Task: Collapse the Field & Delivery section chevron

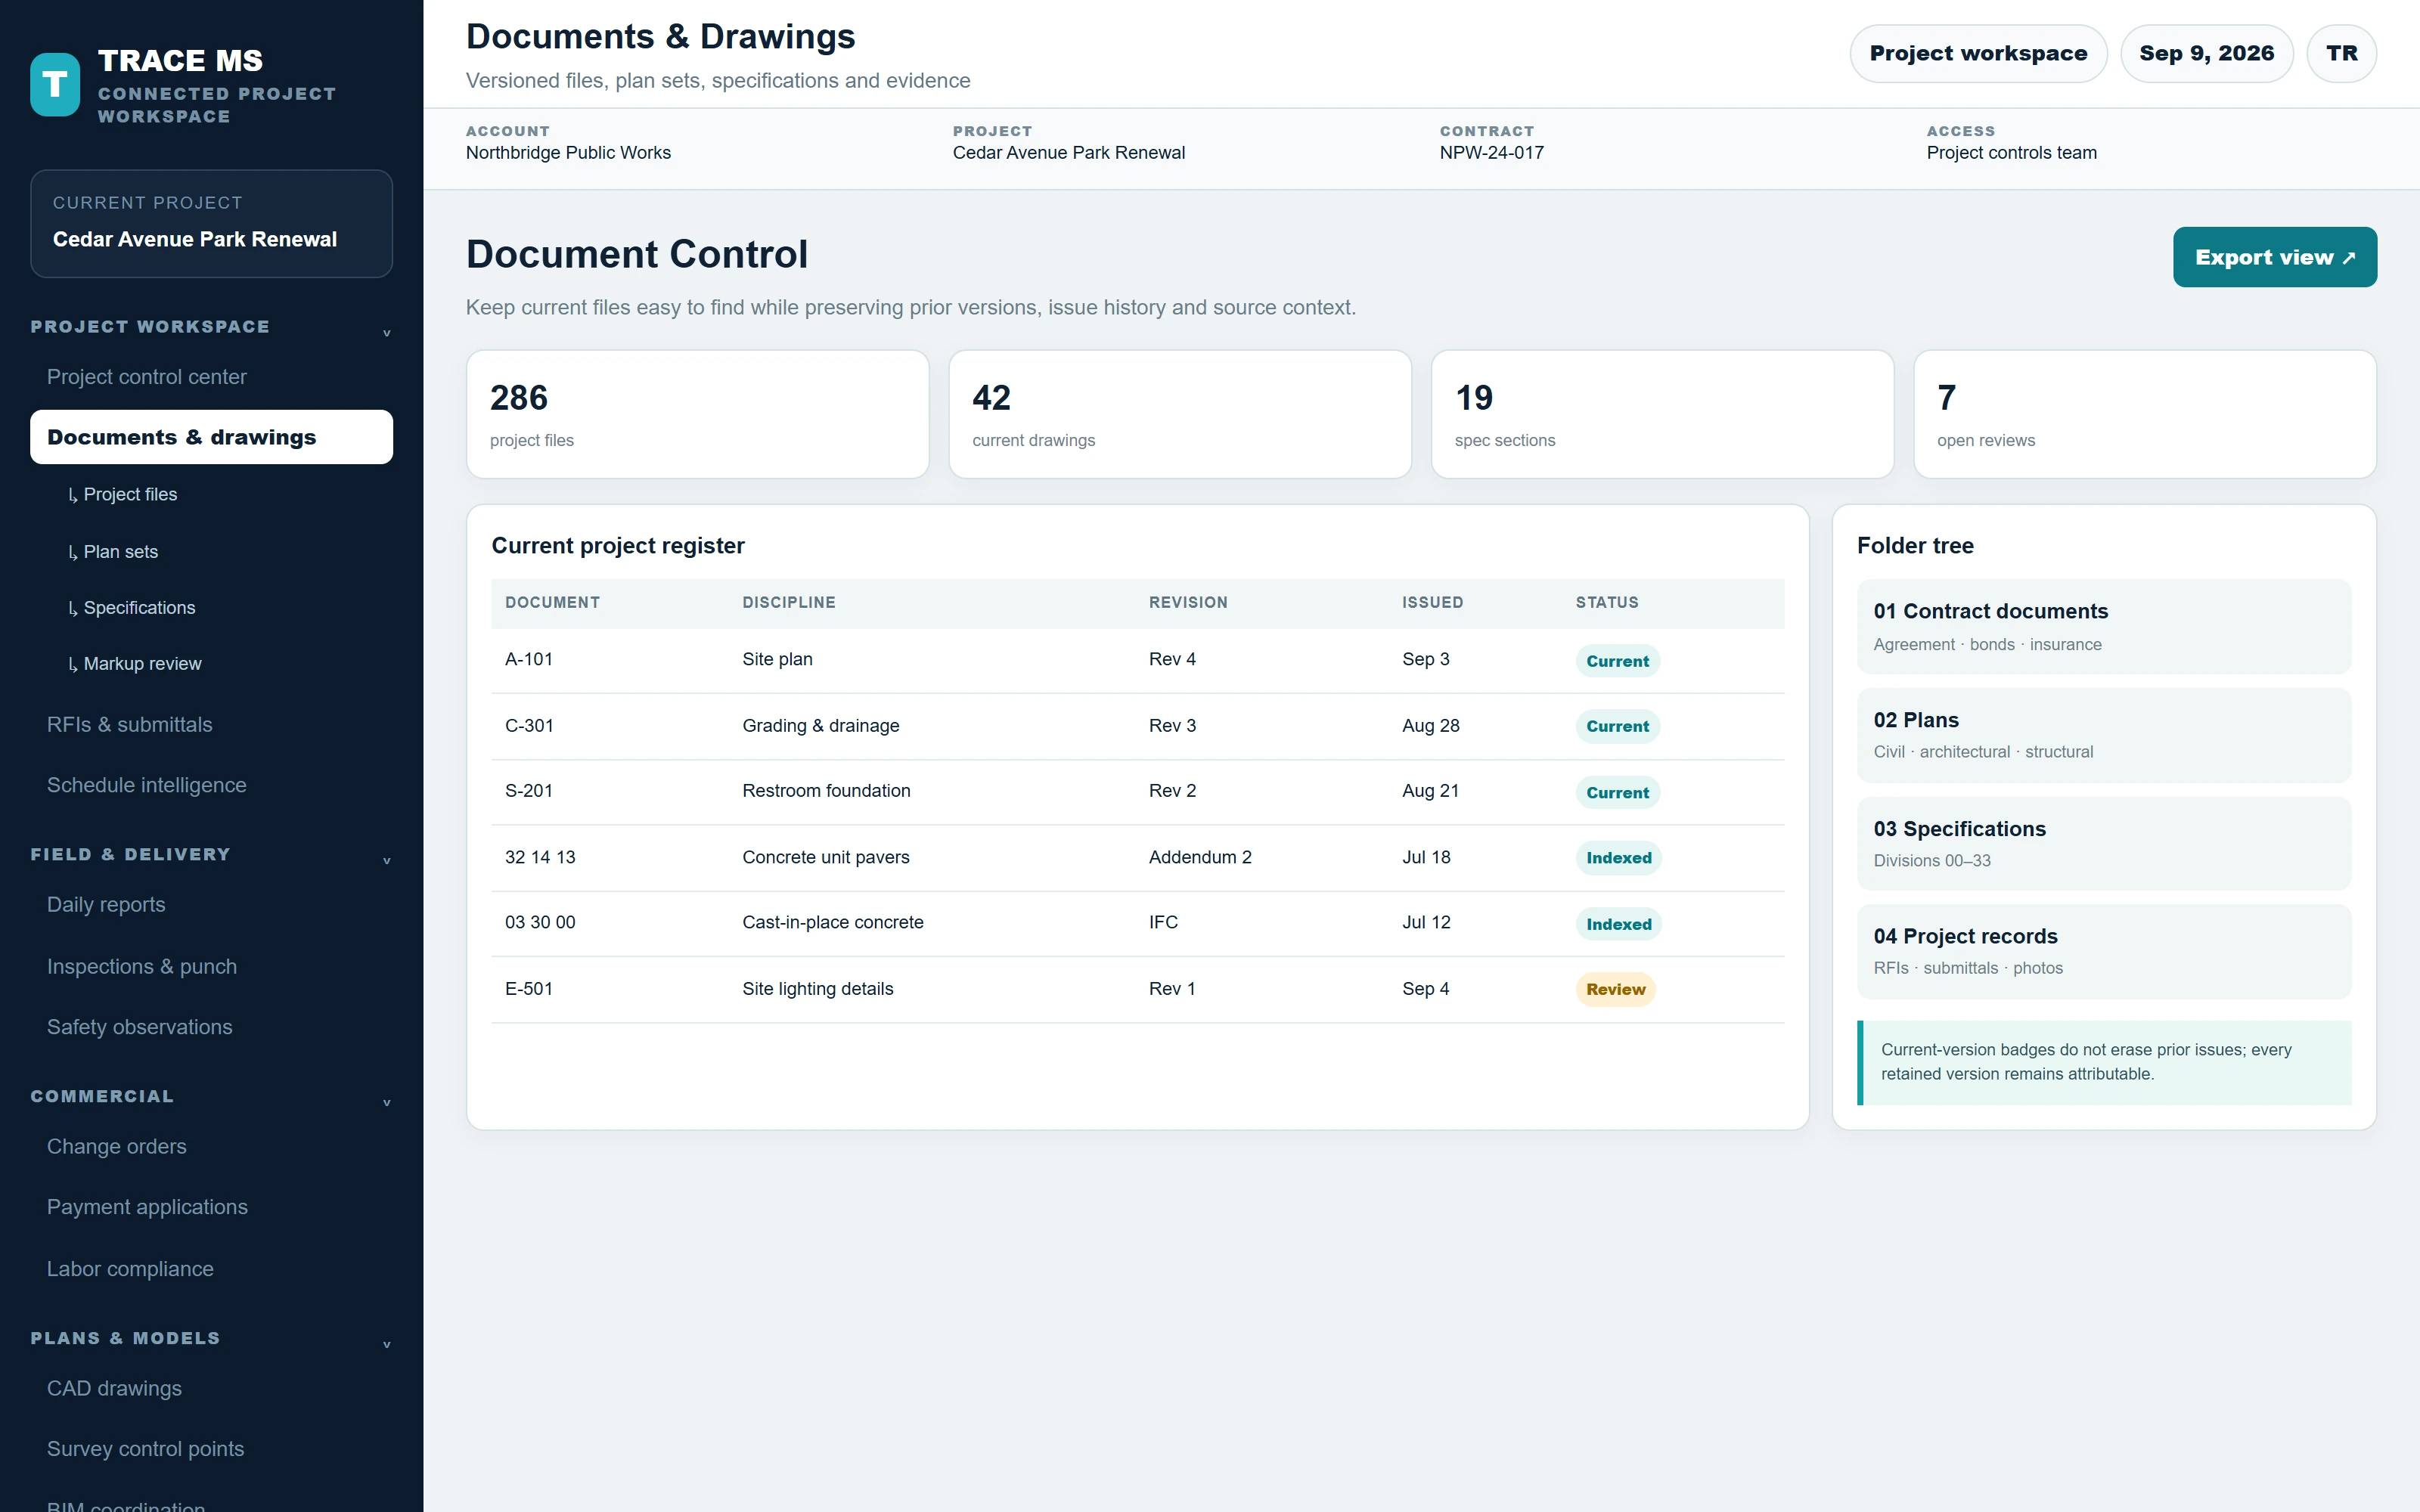Action: (386, 861)
